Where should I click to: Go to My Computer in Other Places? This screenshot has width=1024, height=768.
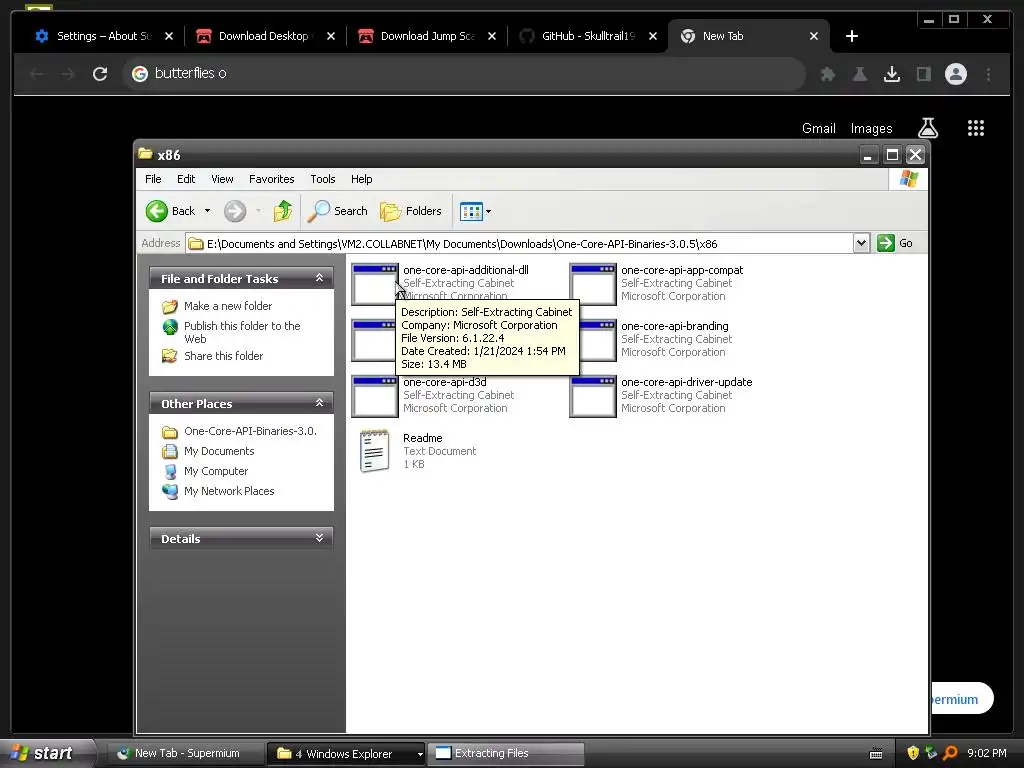pos(216,471)
